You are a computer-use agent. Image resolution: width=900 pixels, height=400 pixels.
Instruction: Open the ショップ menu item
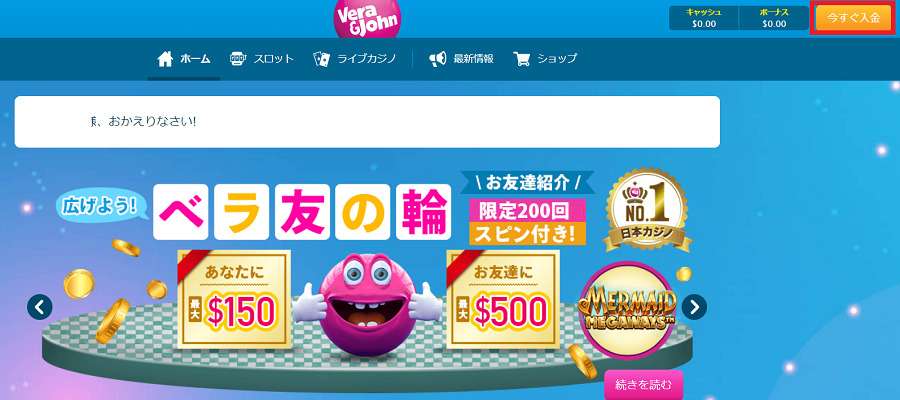coord(545,59)
